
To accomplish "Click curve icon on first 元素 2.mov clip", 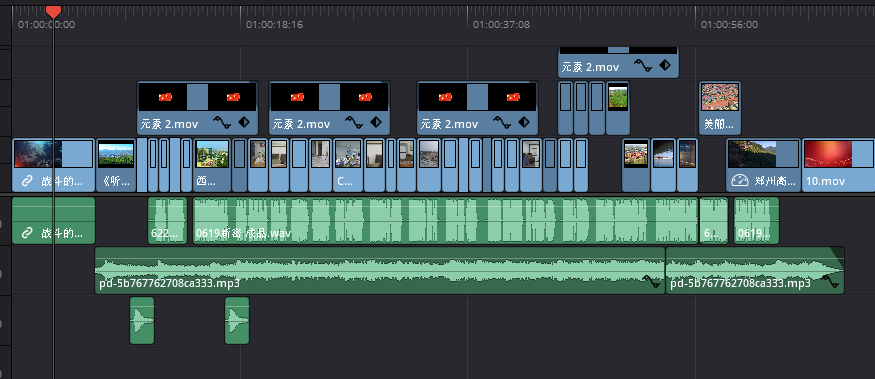I will (x=223, y=123).
